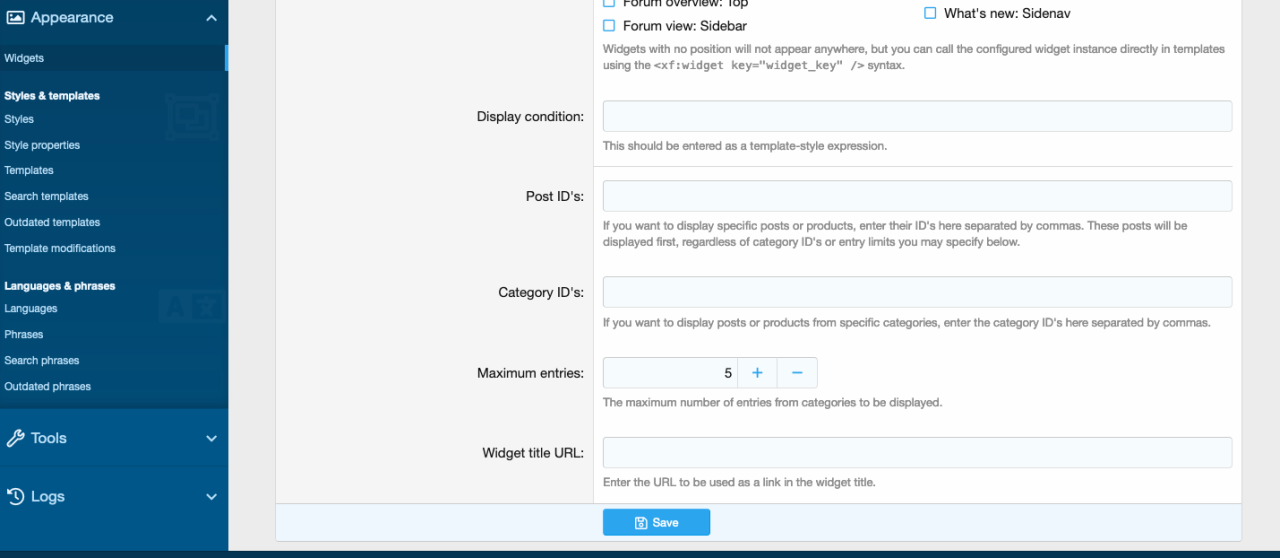Tick the What's new: Sidenav checkbox
This screenshot has height=558, width=1280.
[930, 14]
